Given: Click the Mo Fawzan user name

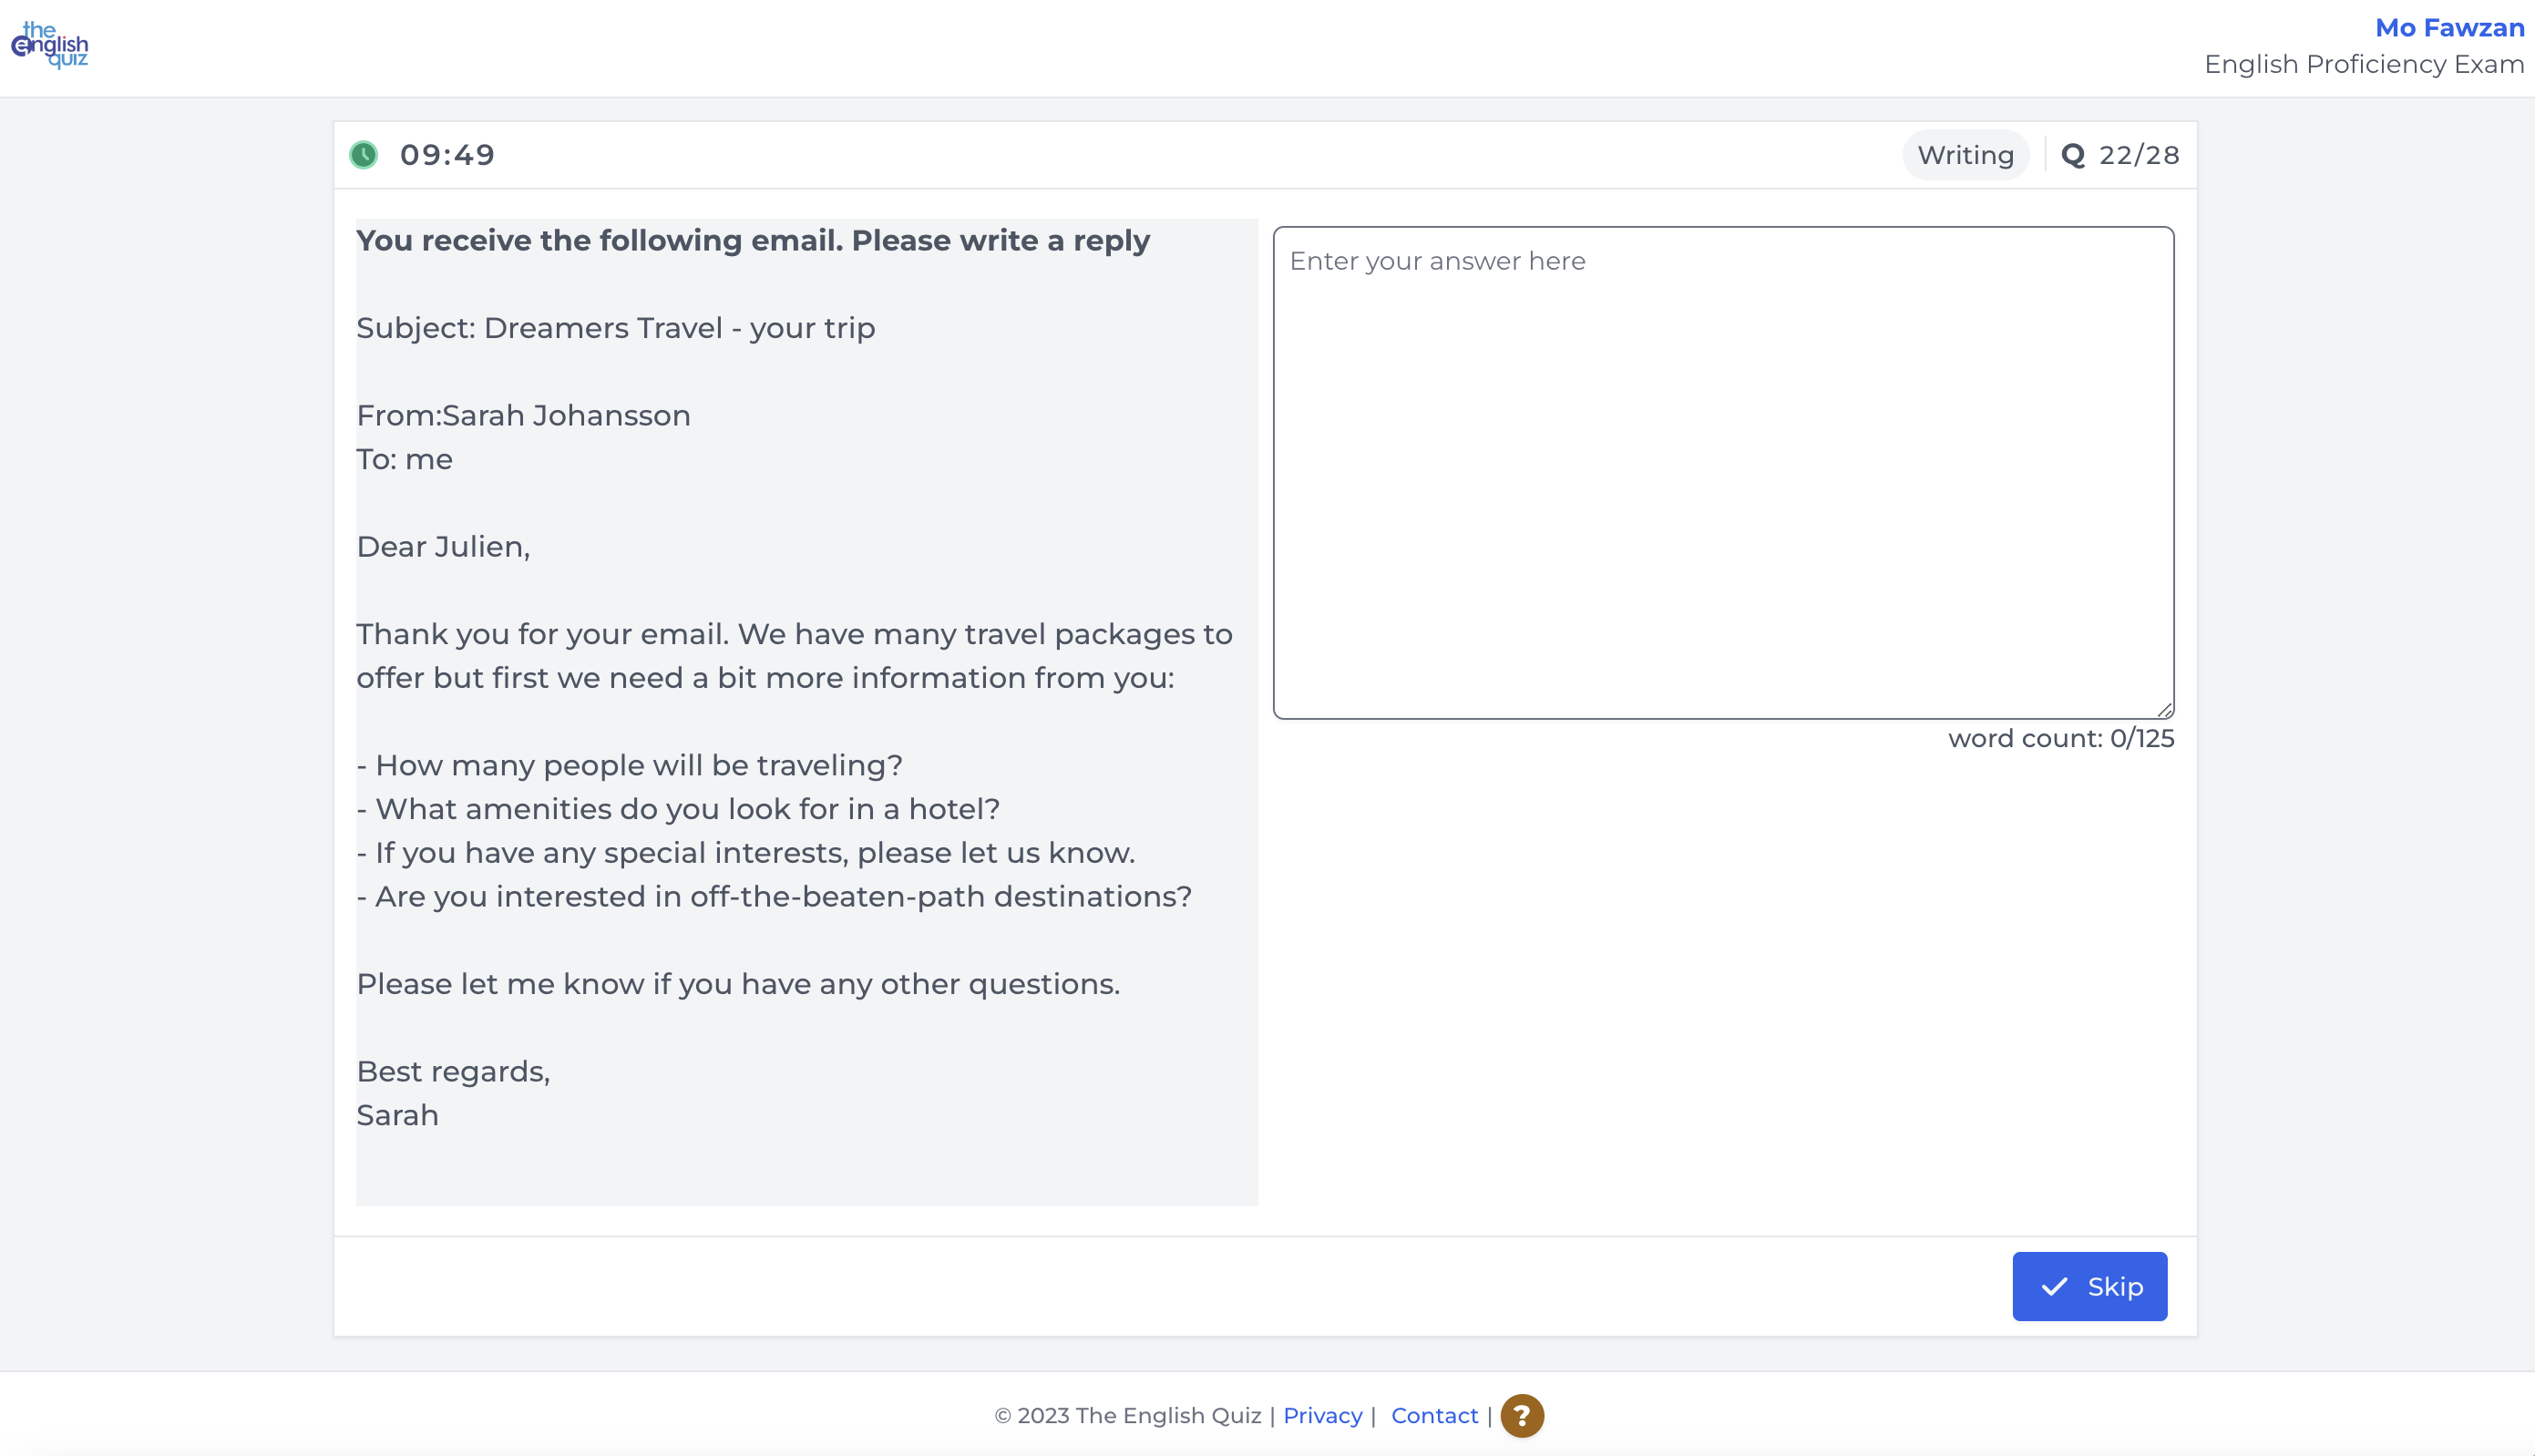Looking at the screenshot, I should 2449,28.
